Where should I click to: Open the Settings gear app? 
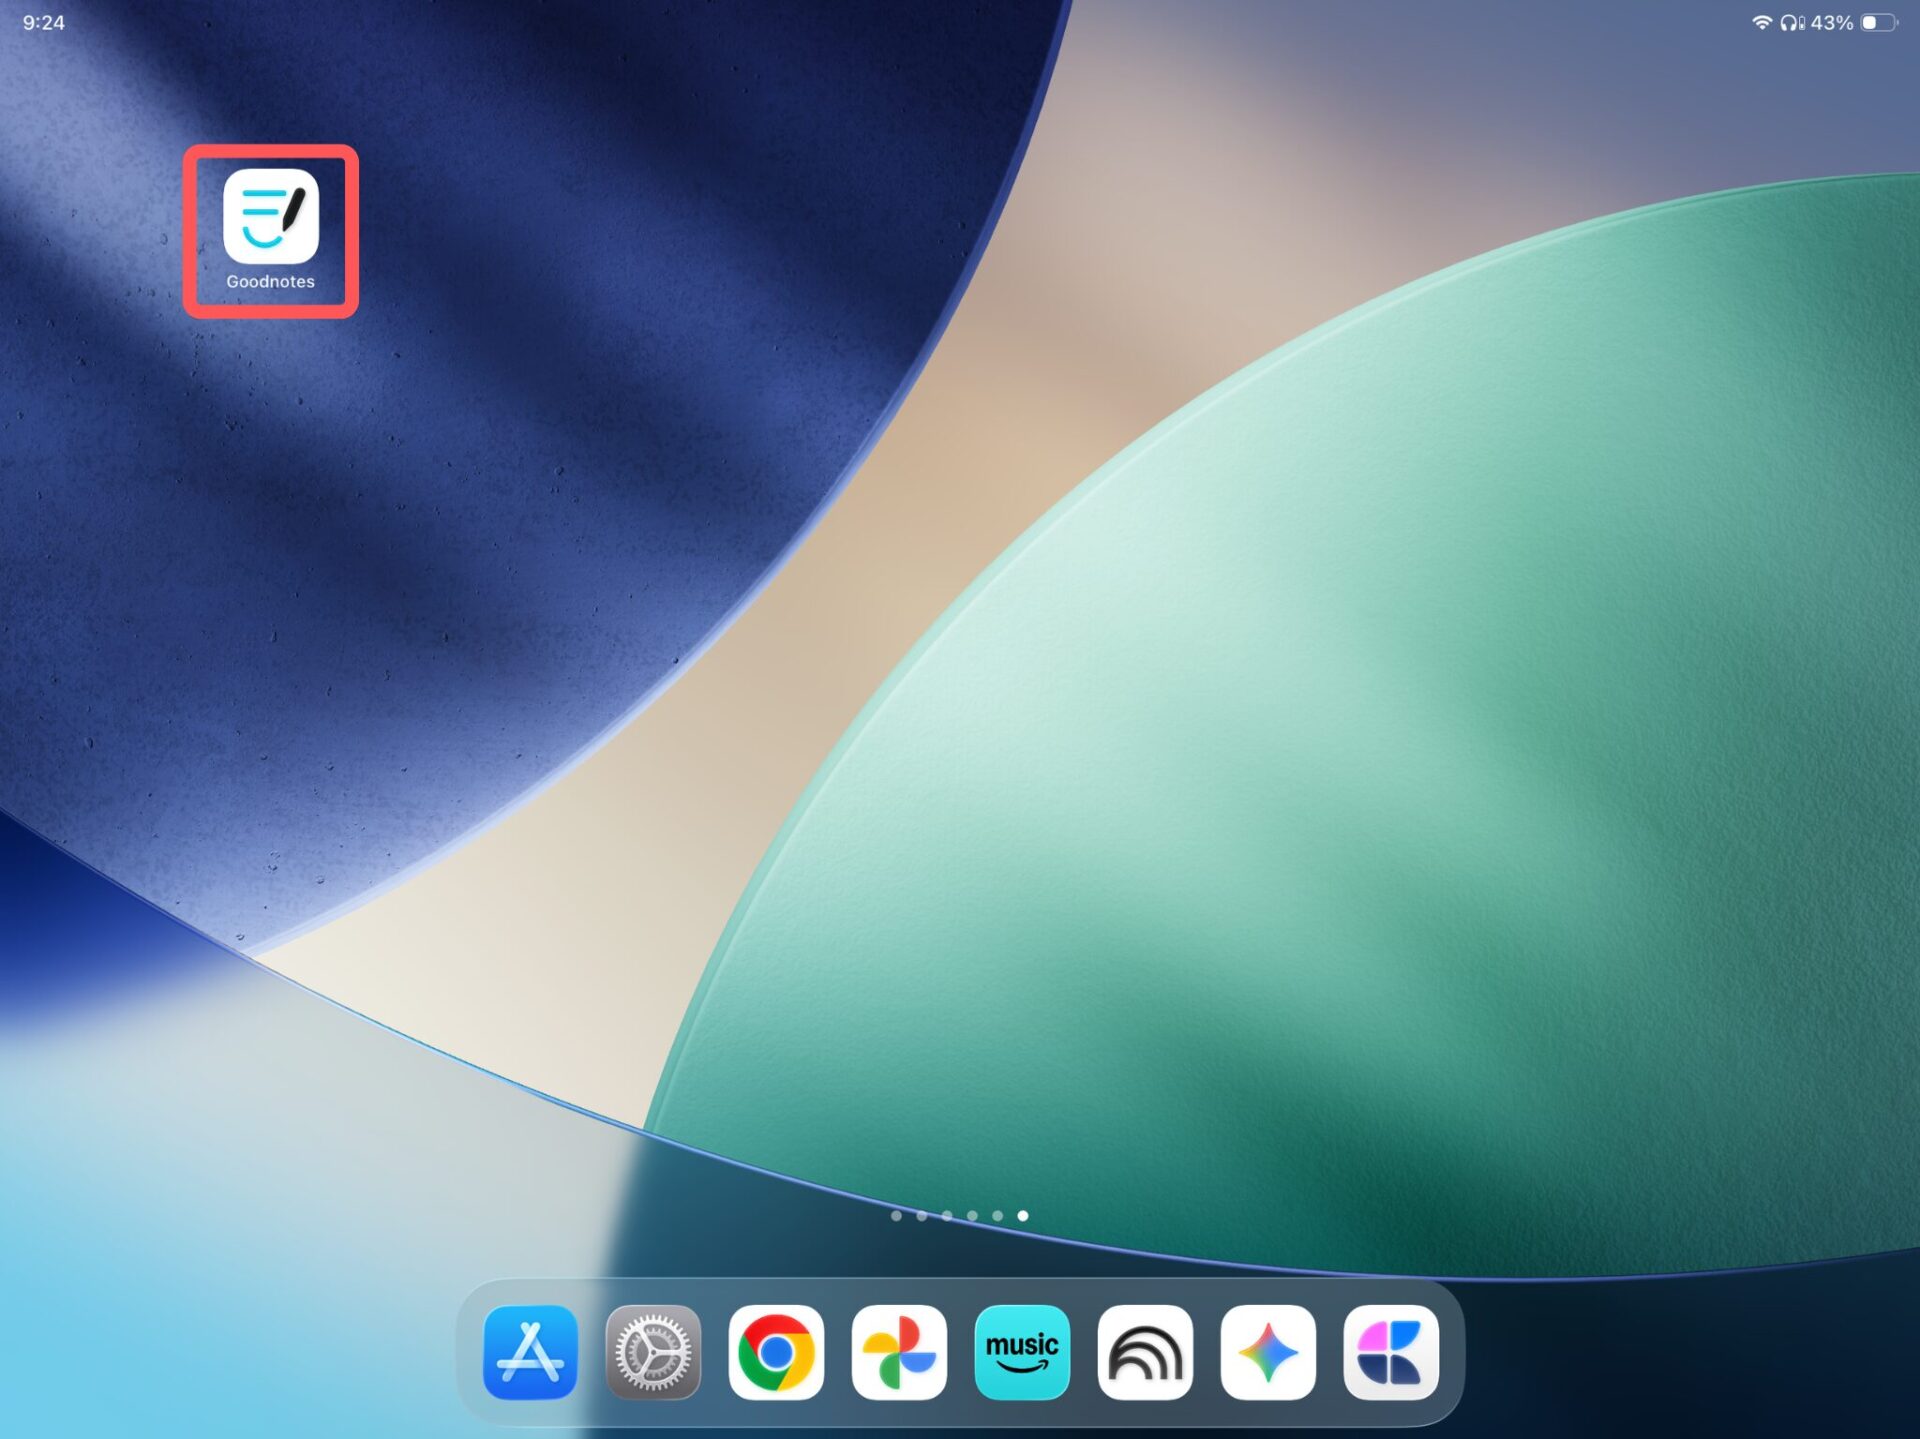pos(653,1352)
